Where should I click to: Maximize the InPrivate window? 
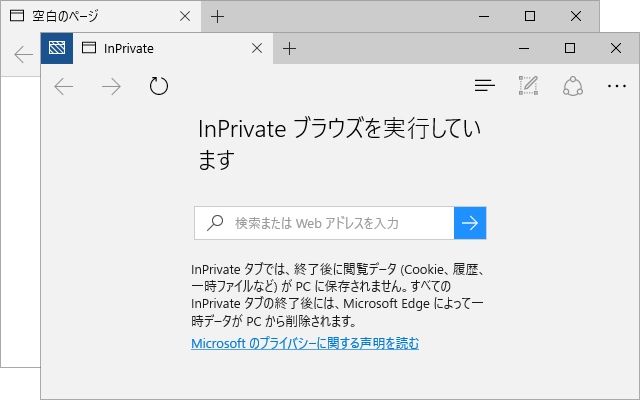pos(570,49)
